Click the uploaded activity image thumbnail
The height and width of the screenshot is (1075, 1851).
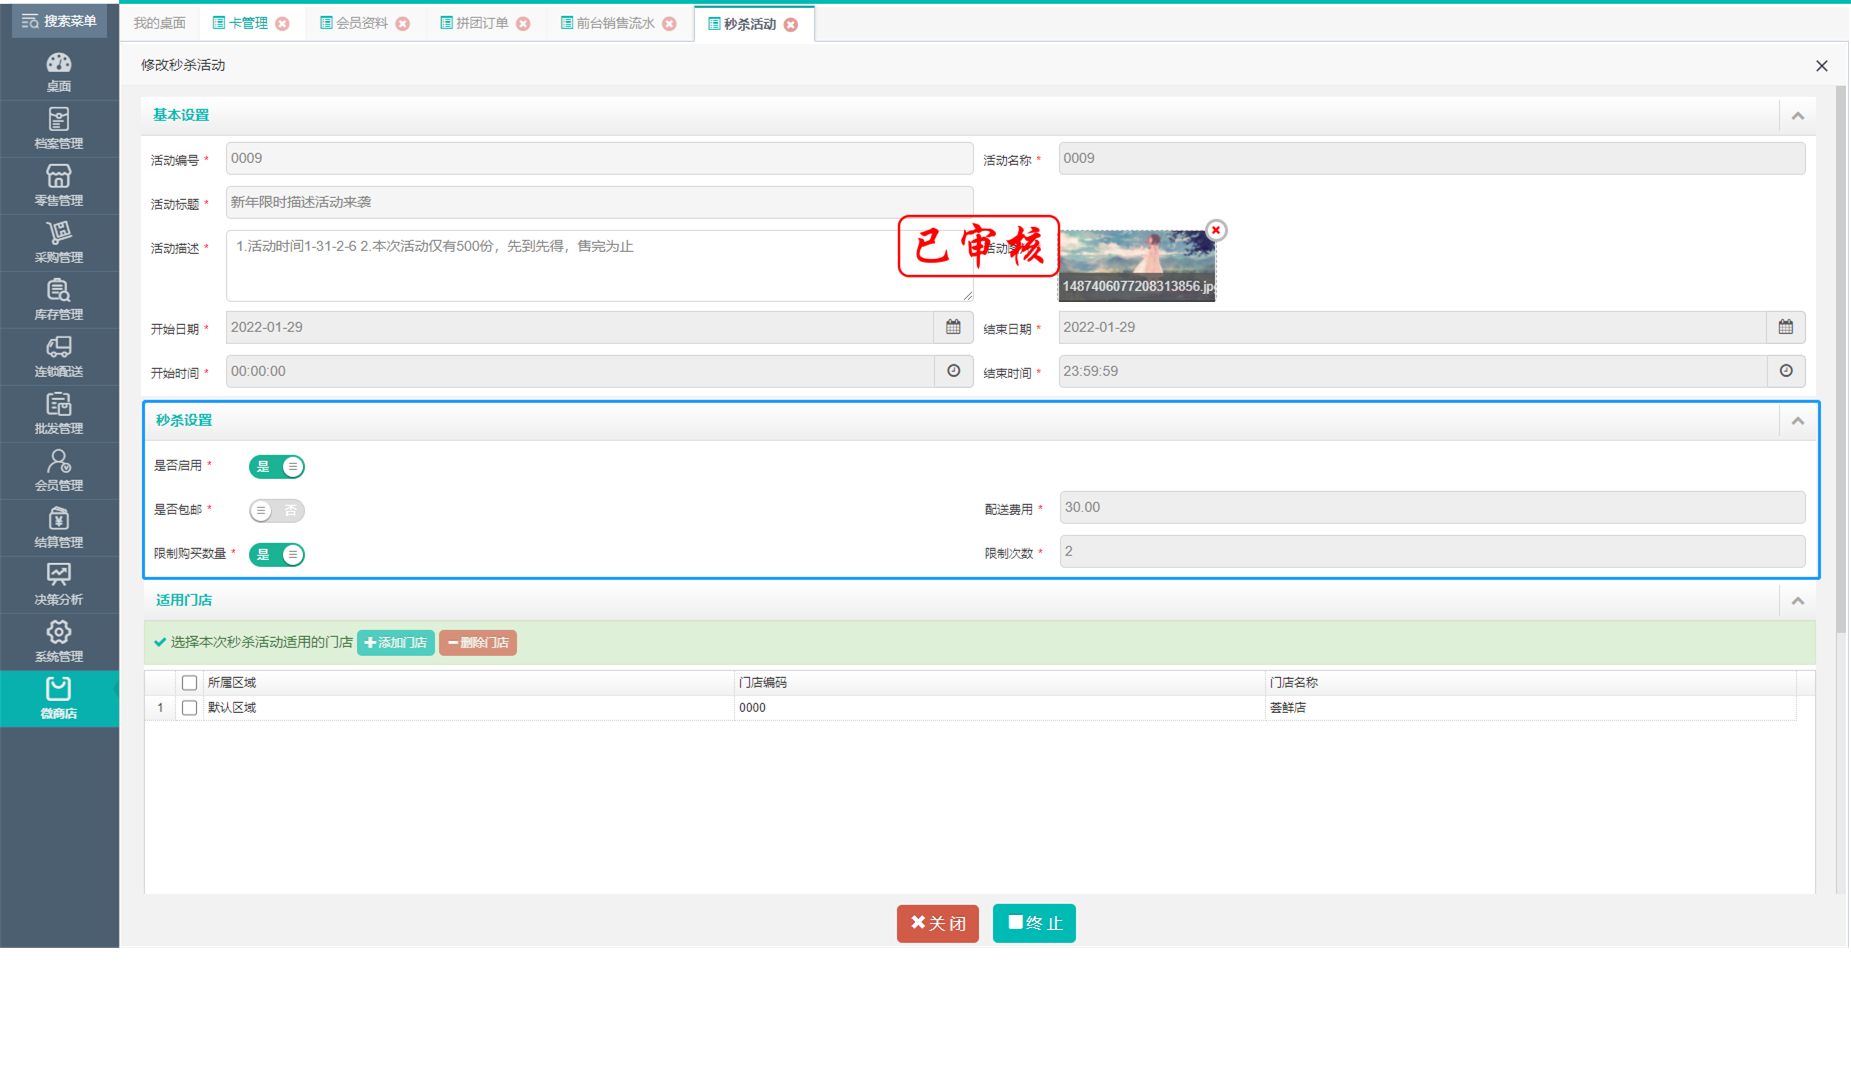[x=1137, y=266]
